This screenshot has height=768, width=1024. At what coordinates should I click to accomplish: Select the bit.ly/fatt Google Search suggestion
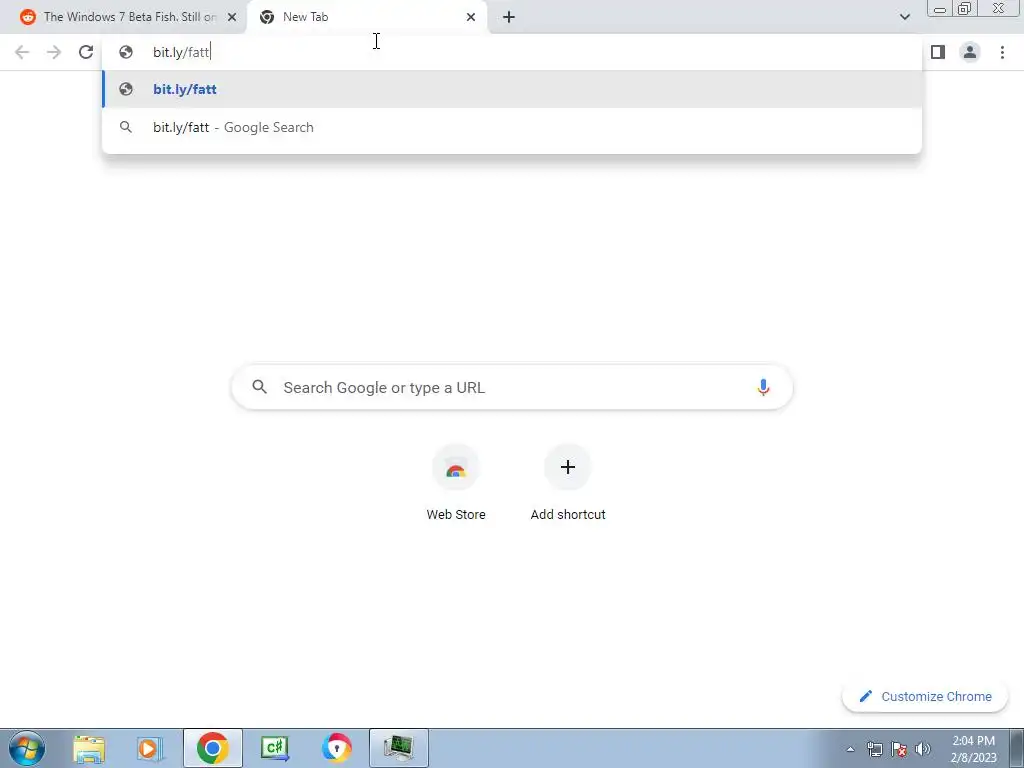click(512, 127)
